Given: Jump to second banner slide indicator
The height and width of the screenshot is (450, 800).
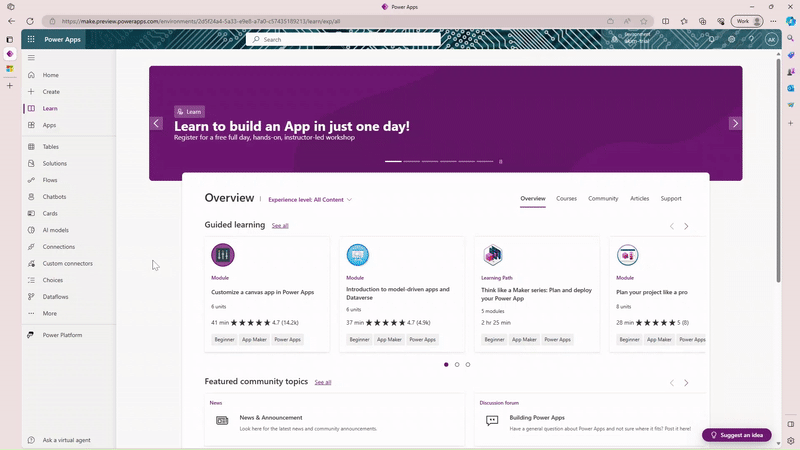Looking at the screenshot, I should (x=412, y=161).
